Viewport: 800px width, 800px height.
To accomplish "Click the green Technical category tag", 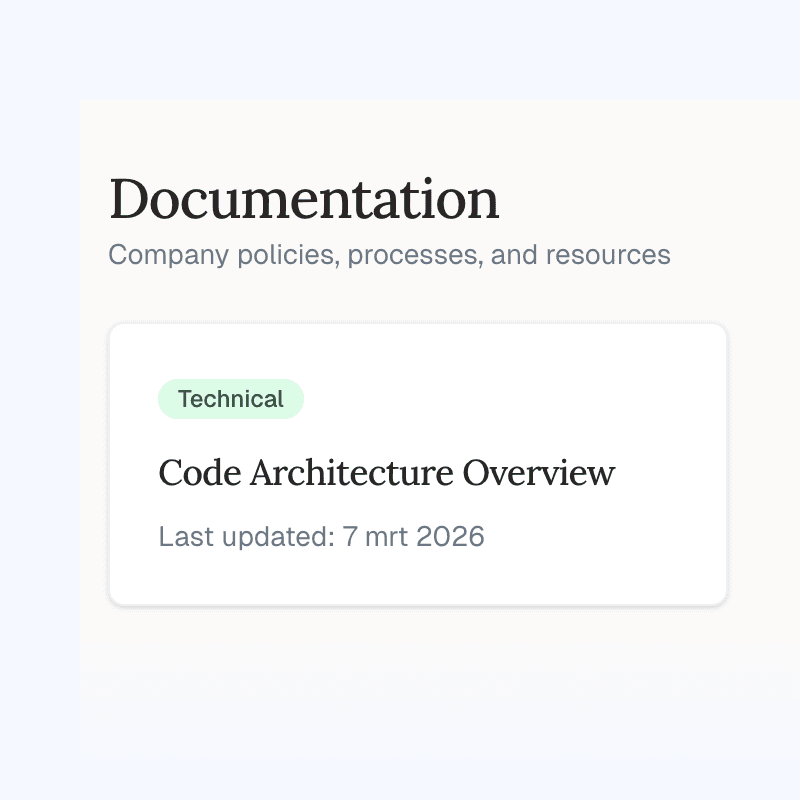I will coord(231,399).
